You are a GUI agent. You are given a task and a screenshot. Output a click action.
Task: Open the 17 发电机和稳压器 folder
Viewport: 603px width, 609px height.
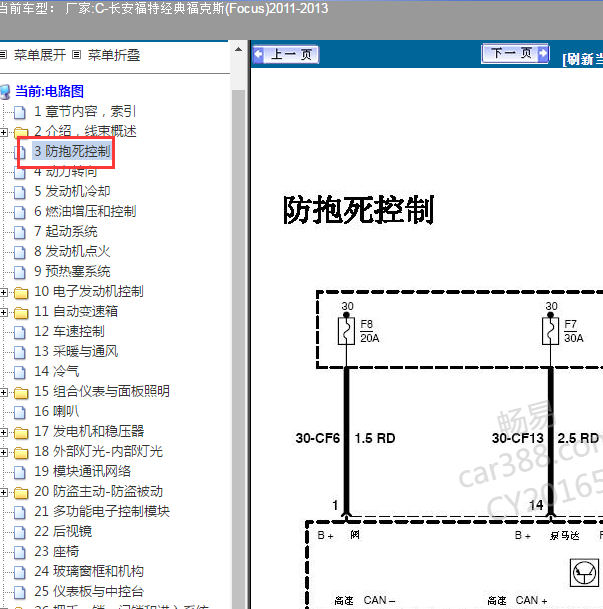tap(89, 432)
